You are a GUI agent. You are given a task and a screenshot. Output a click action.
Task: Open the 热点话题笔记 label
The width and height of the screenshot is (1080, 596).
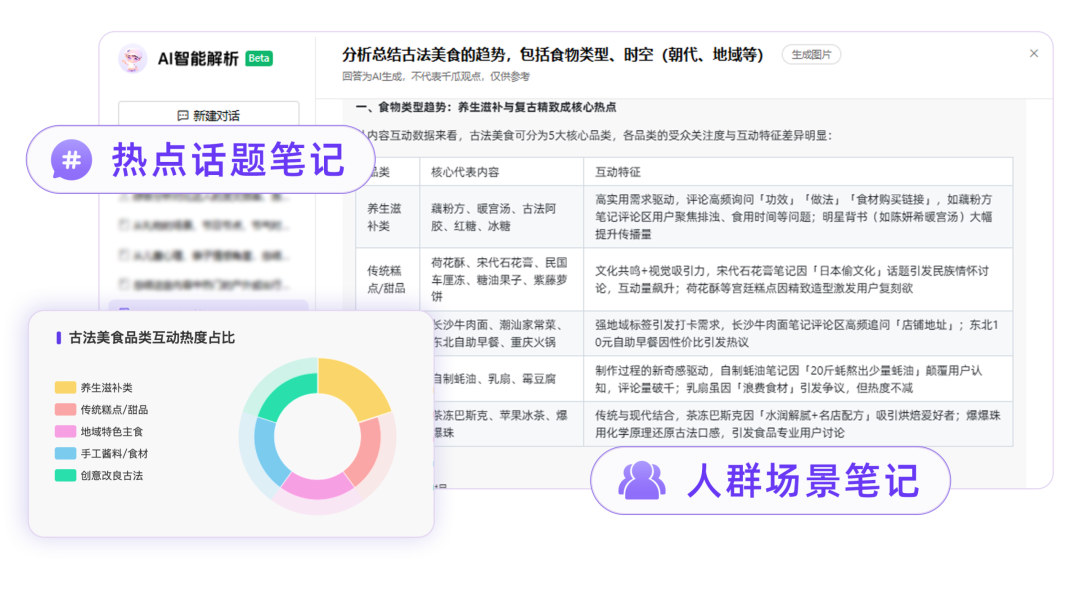pos(228,160)
